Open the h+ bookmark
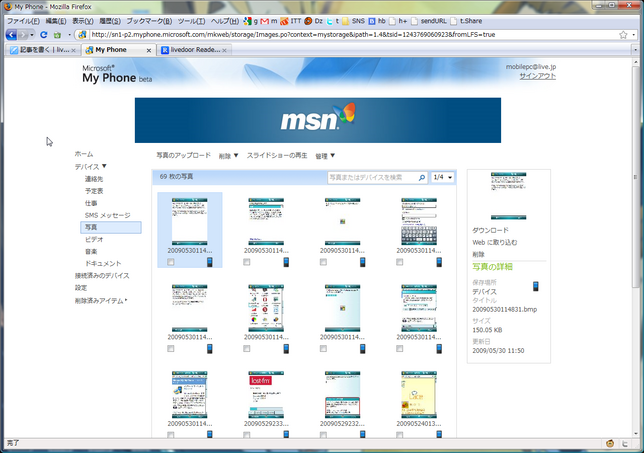The image size is (644, 453). coord(398,21)
